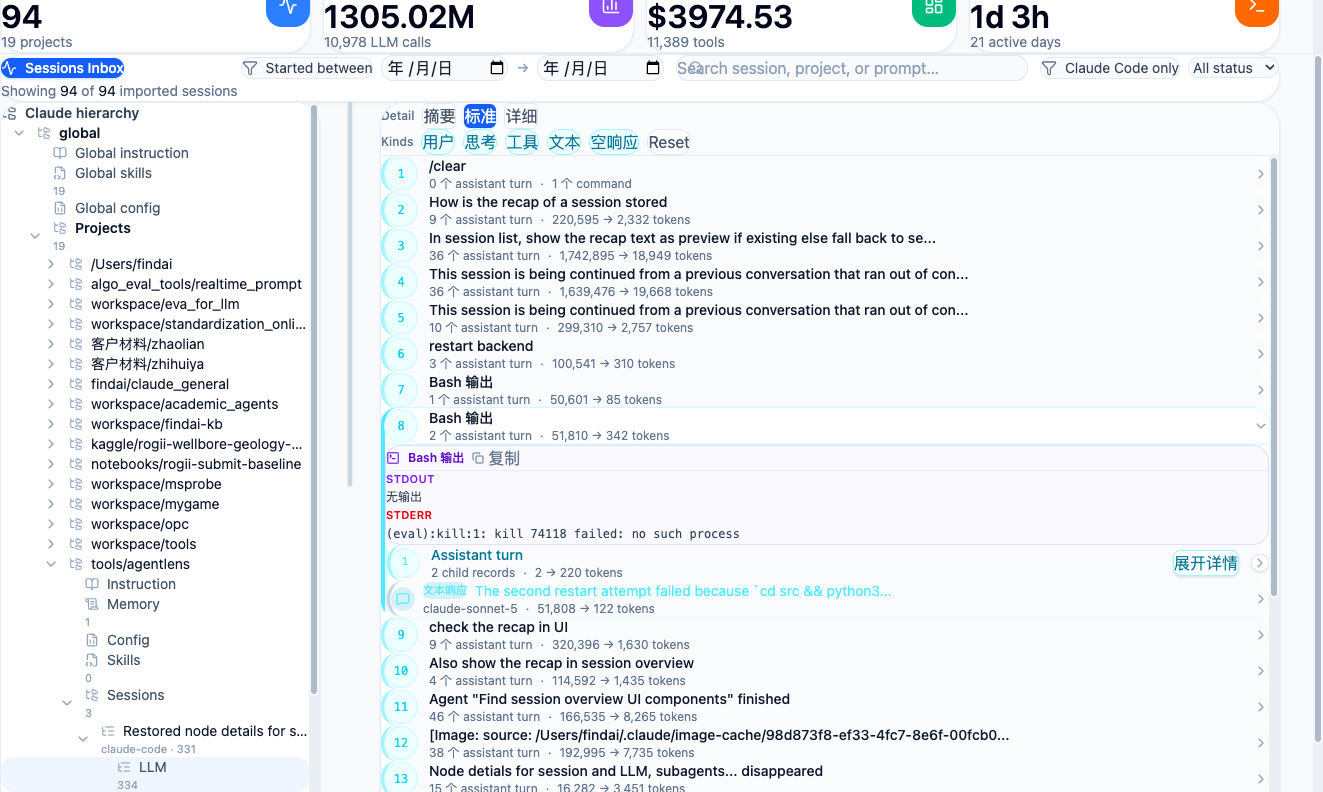Collapse the Sessions node under agentlens
1323x792 pixels.
[67, 702]
